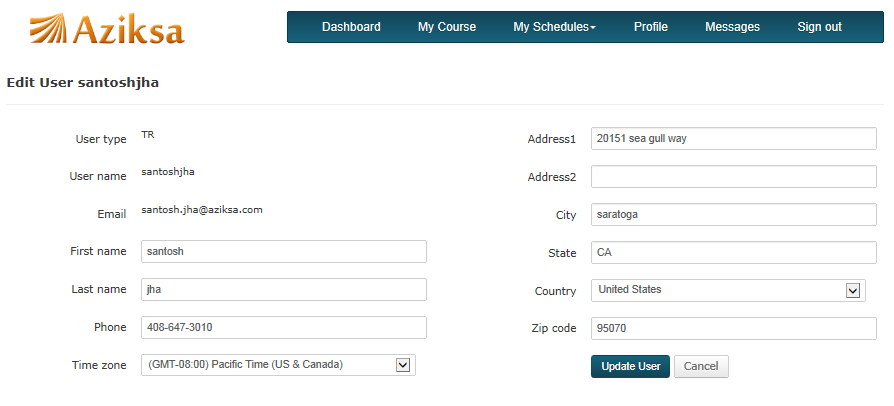
Task: Click into the Phone number field
Action: tap(284, 328)
